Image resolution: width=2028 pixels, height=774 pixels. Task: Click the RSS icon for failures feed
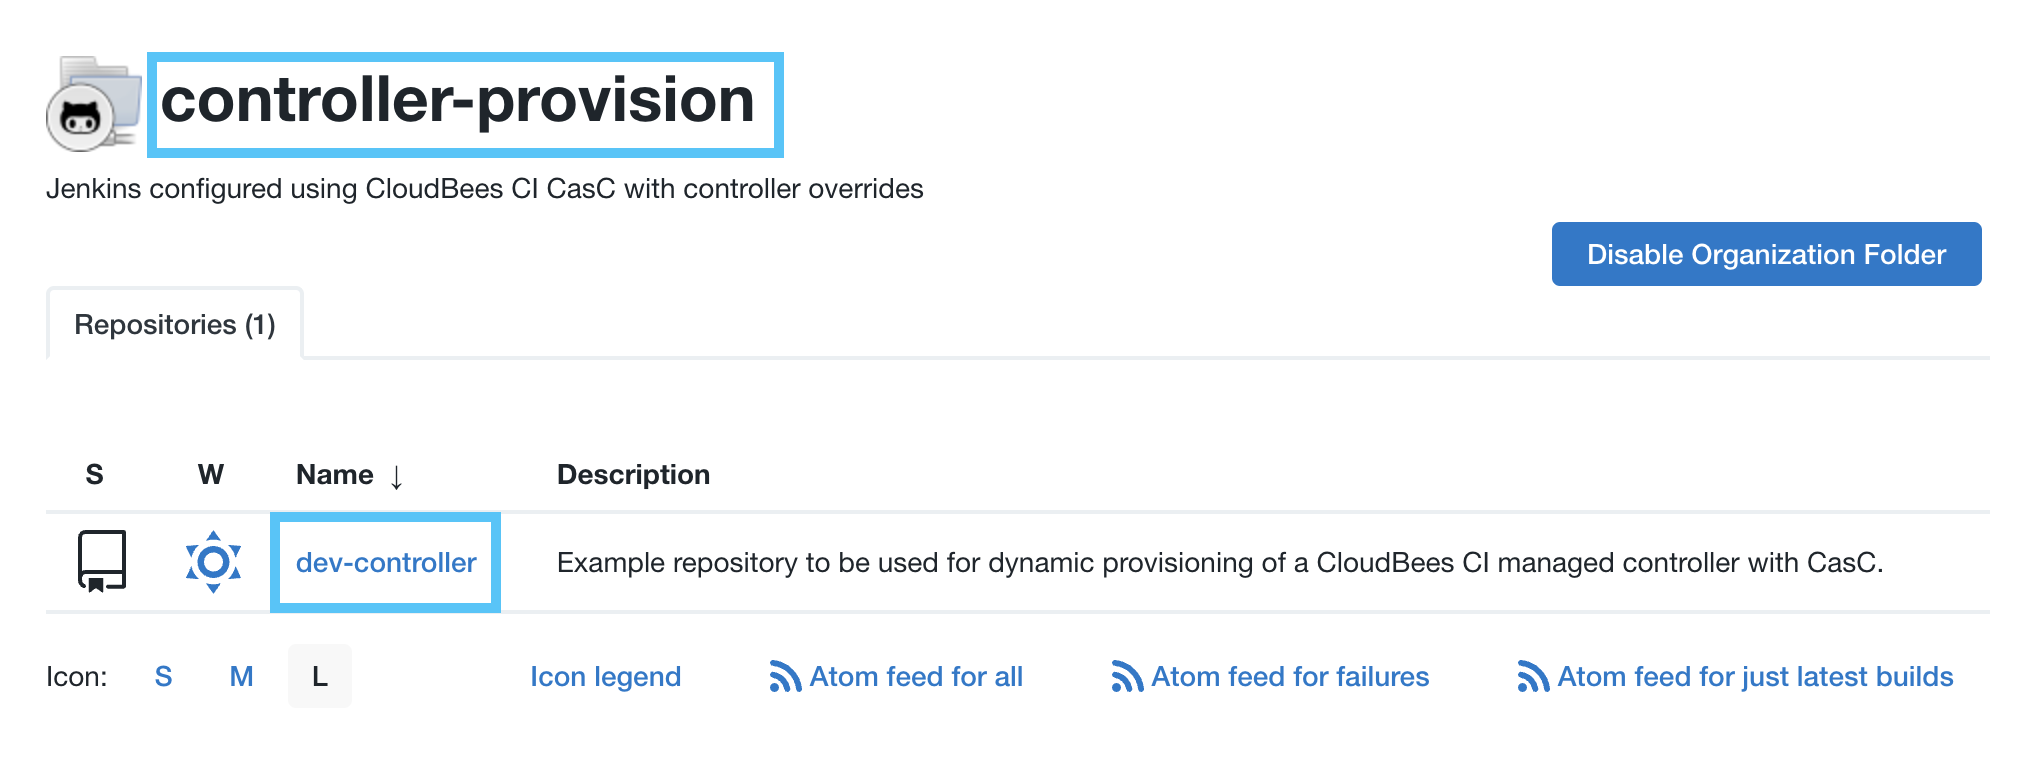[x=1127, y=677]
